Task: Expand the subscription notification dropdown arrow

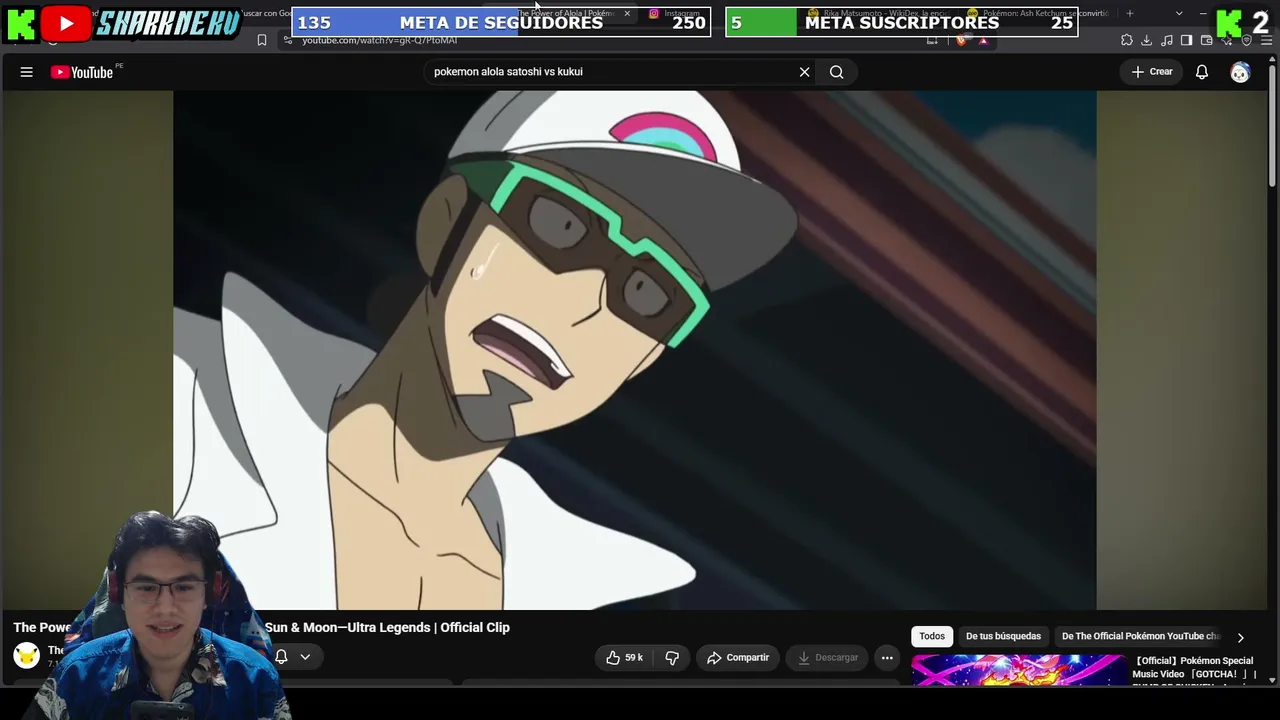Action: click(x=305, y=657)
